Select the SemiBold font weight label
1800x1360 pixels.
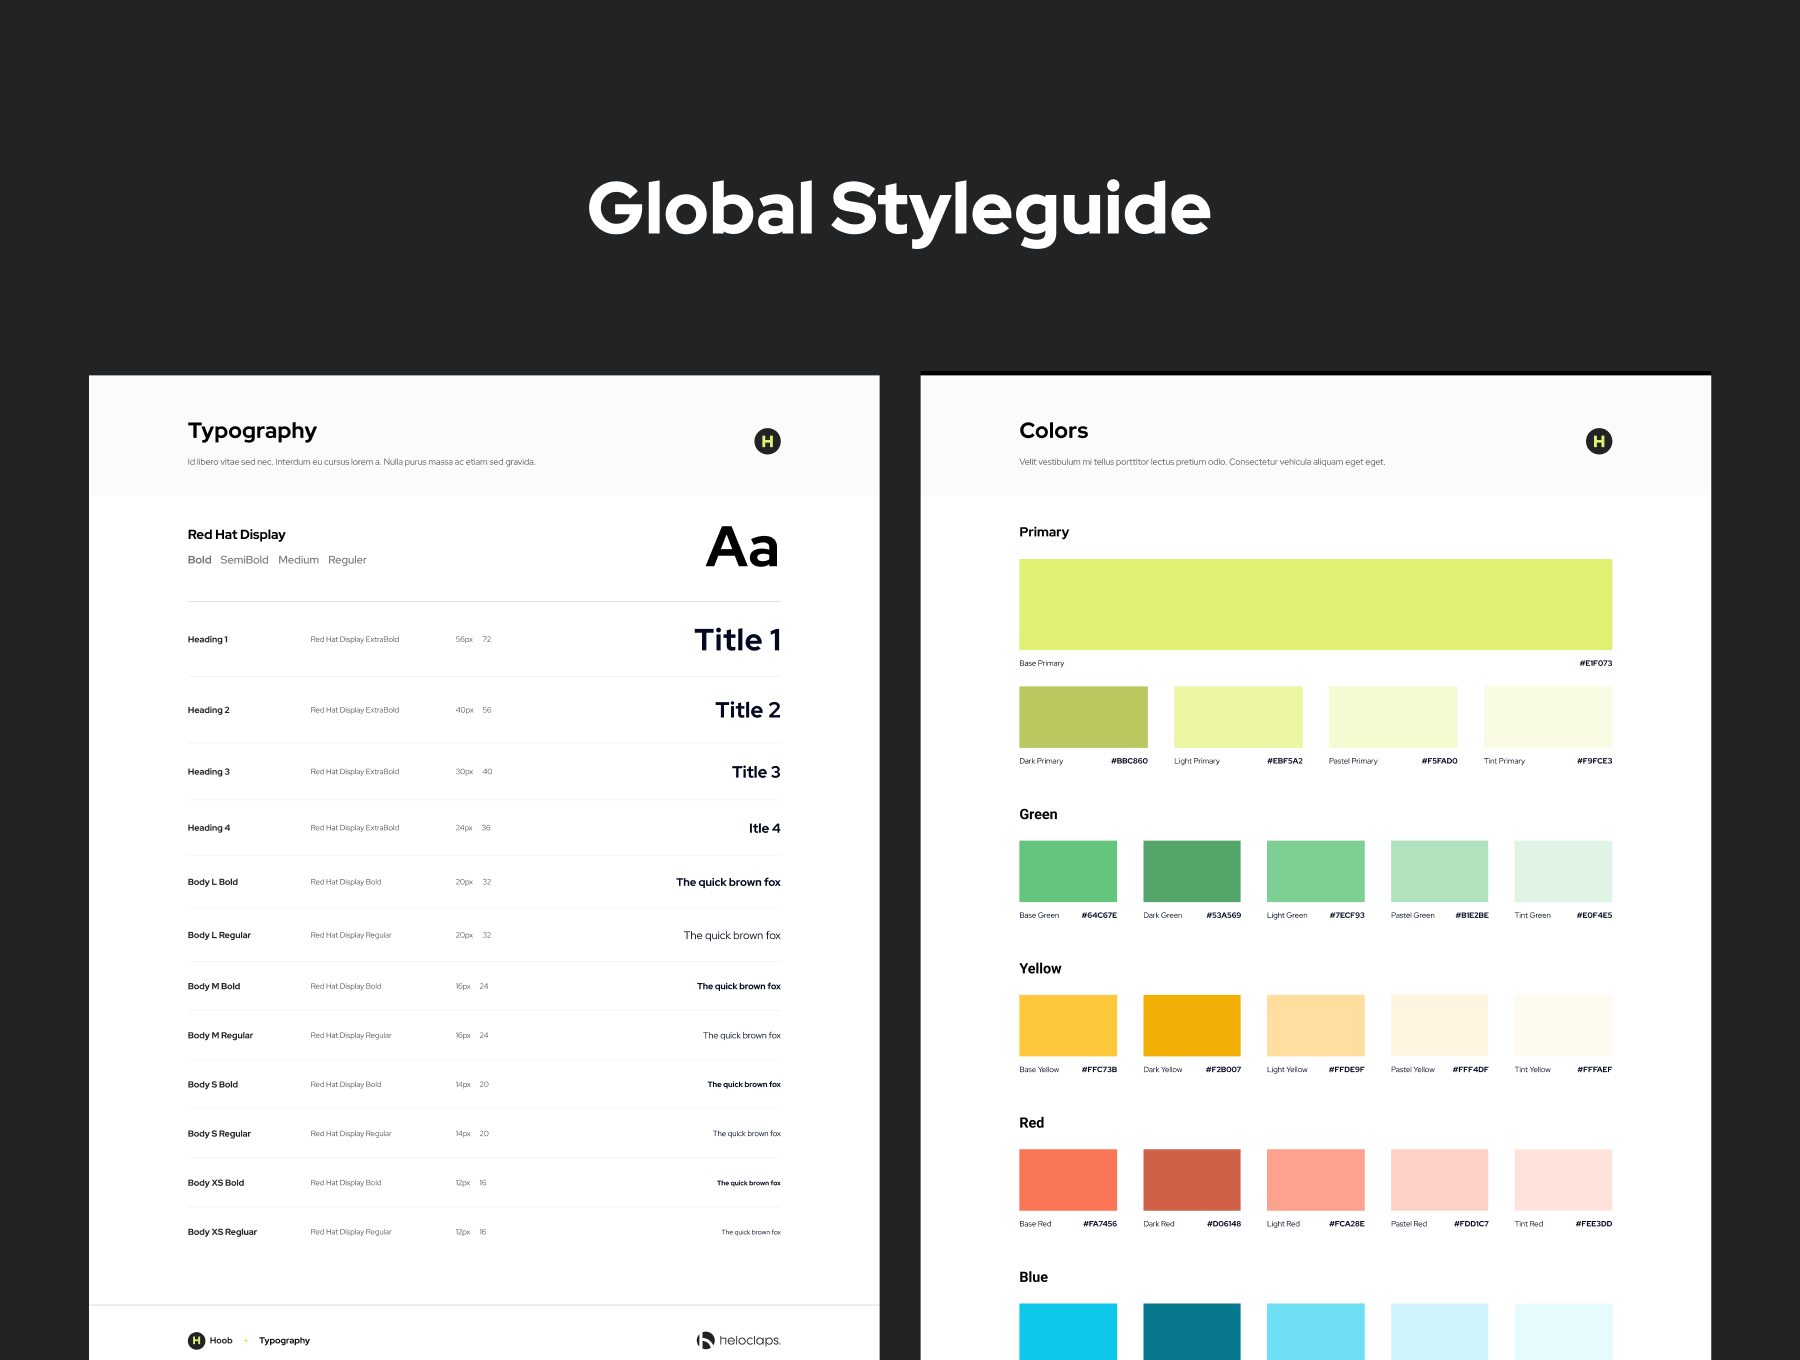tap(244, 560)
